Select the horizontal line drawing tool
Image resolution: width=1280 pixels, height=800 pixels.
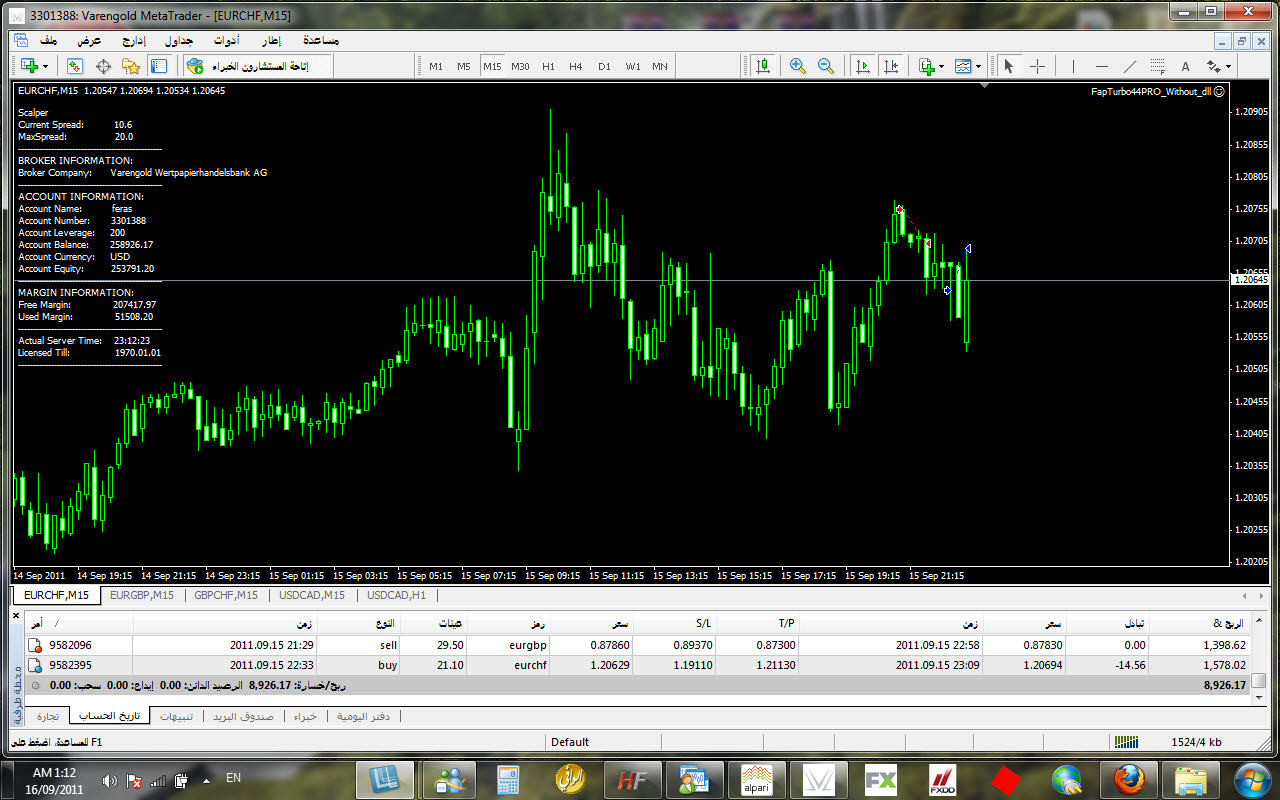(1102, 66)
